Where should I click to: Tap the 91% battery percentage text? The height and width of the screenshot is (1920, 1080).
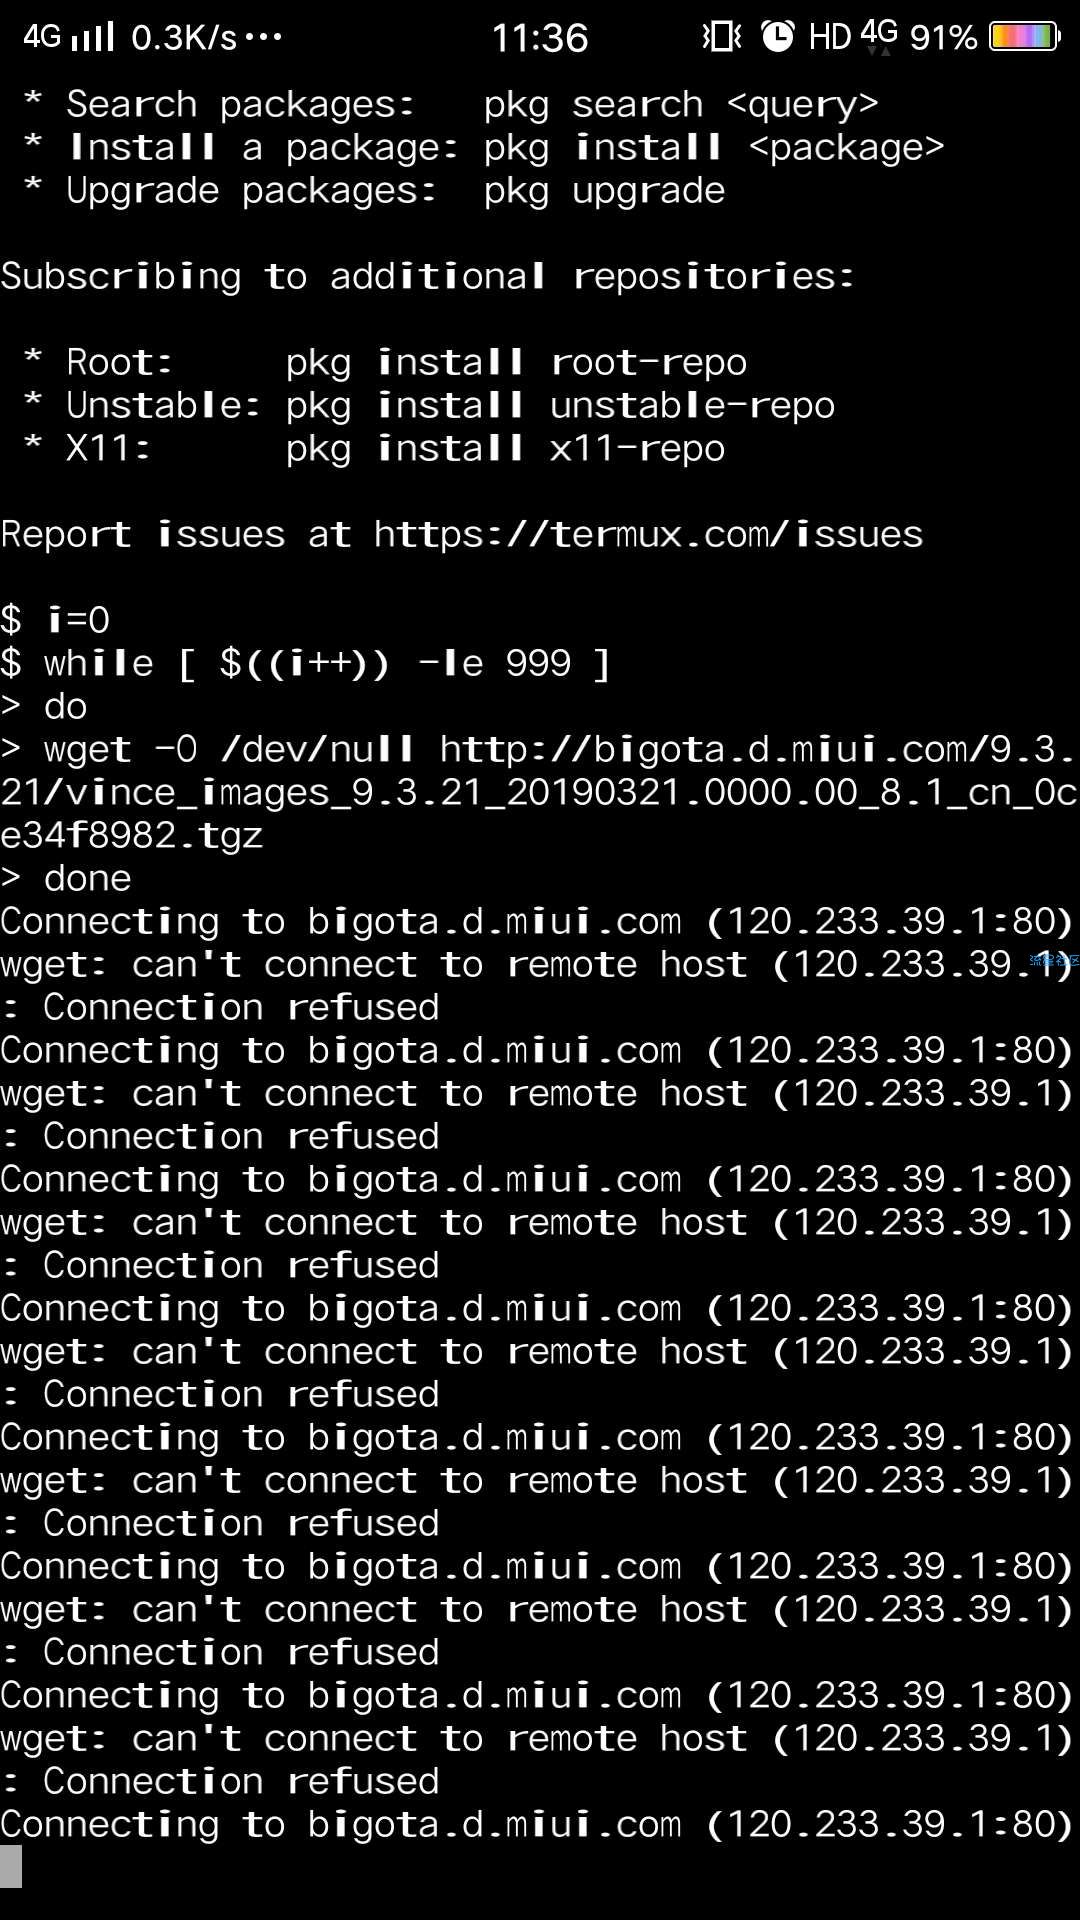click(943, 38)
